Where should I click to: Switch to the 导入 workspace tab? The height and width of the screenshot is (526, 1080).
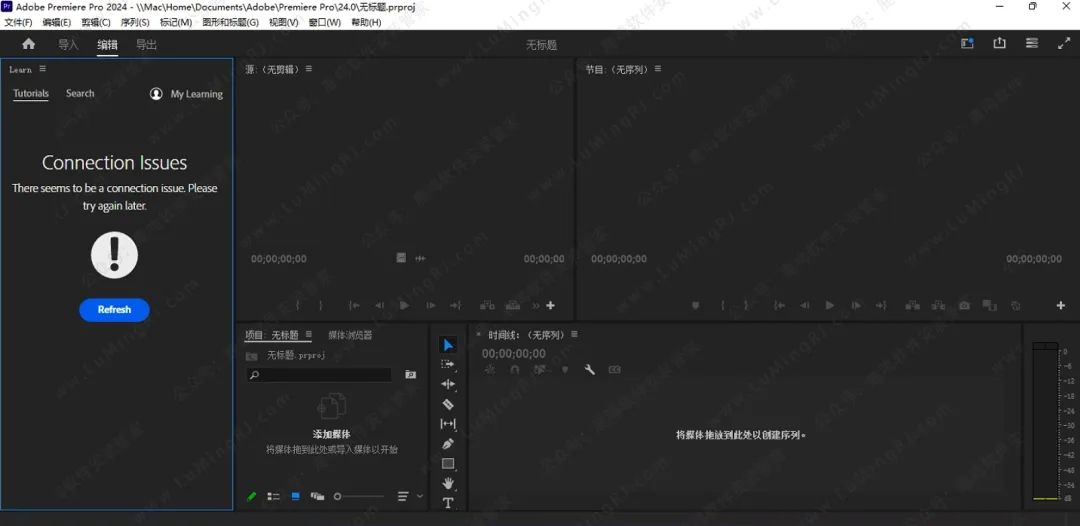[68, 45]
